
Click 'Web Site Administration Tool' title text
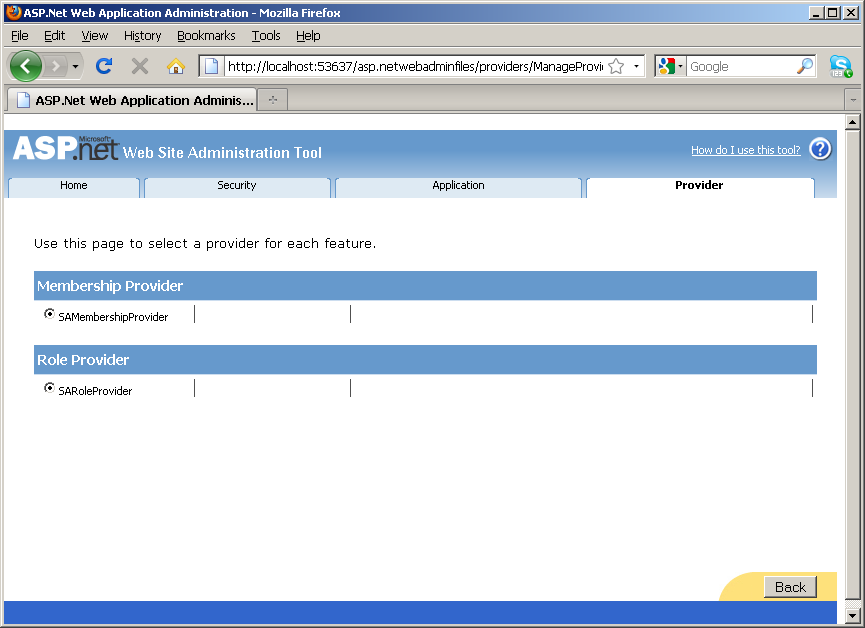click(222, 153)
